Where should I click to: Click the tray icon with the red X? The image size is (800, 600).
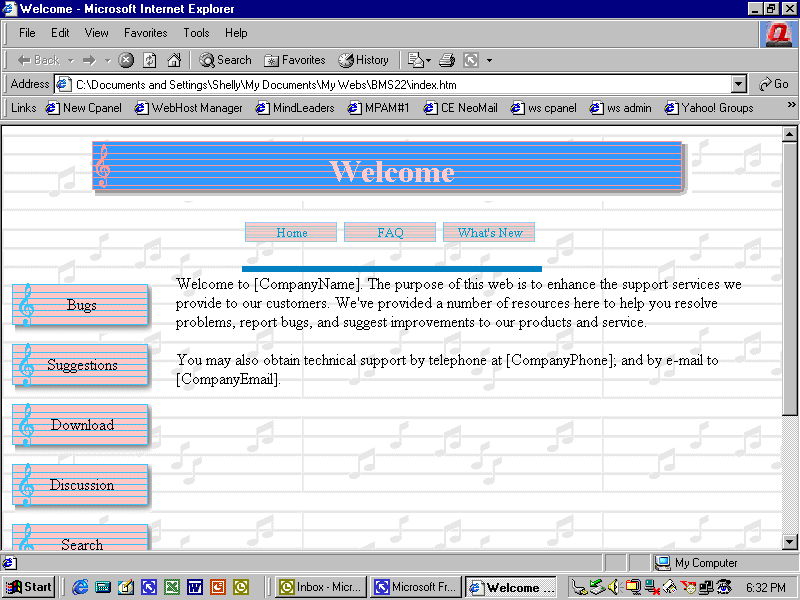653,587
